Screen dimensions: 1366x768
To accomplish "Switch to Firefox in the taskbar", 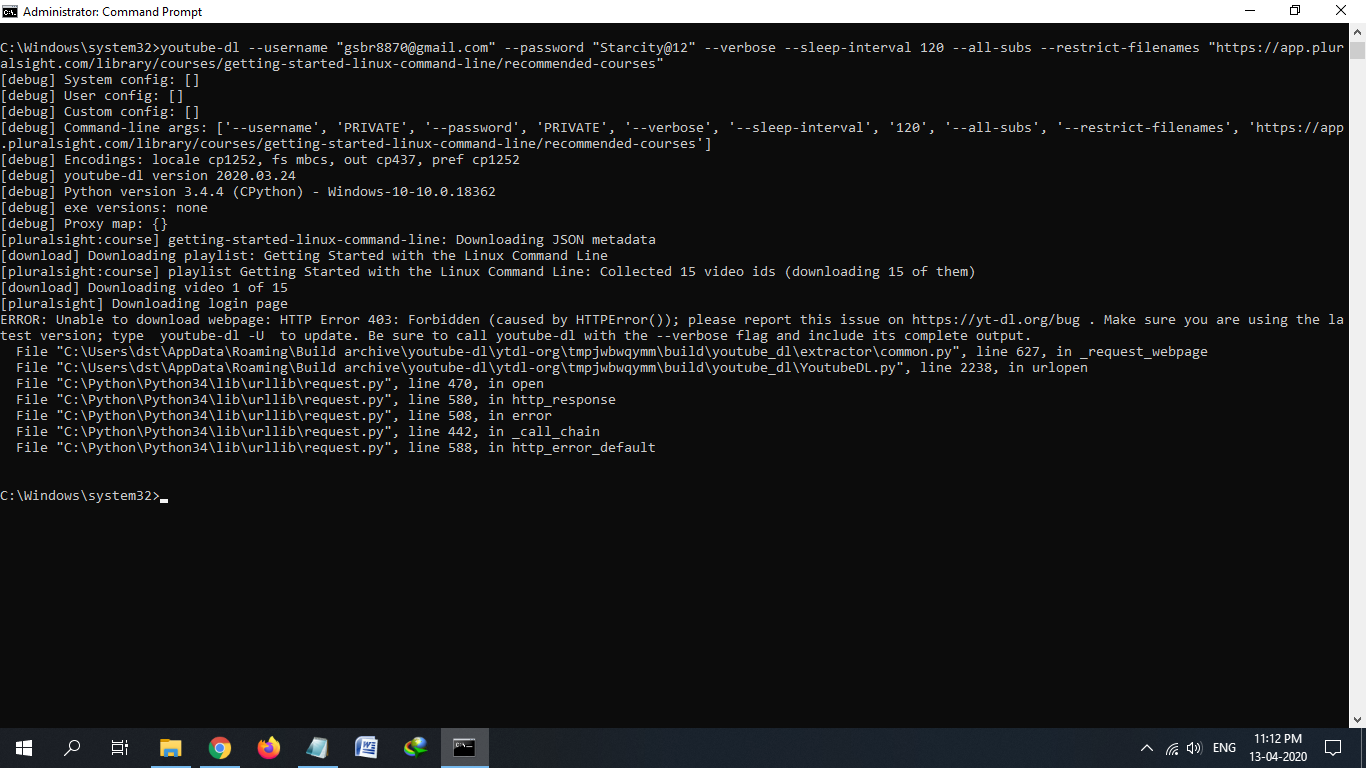I will pos(269,747).
